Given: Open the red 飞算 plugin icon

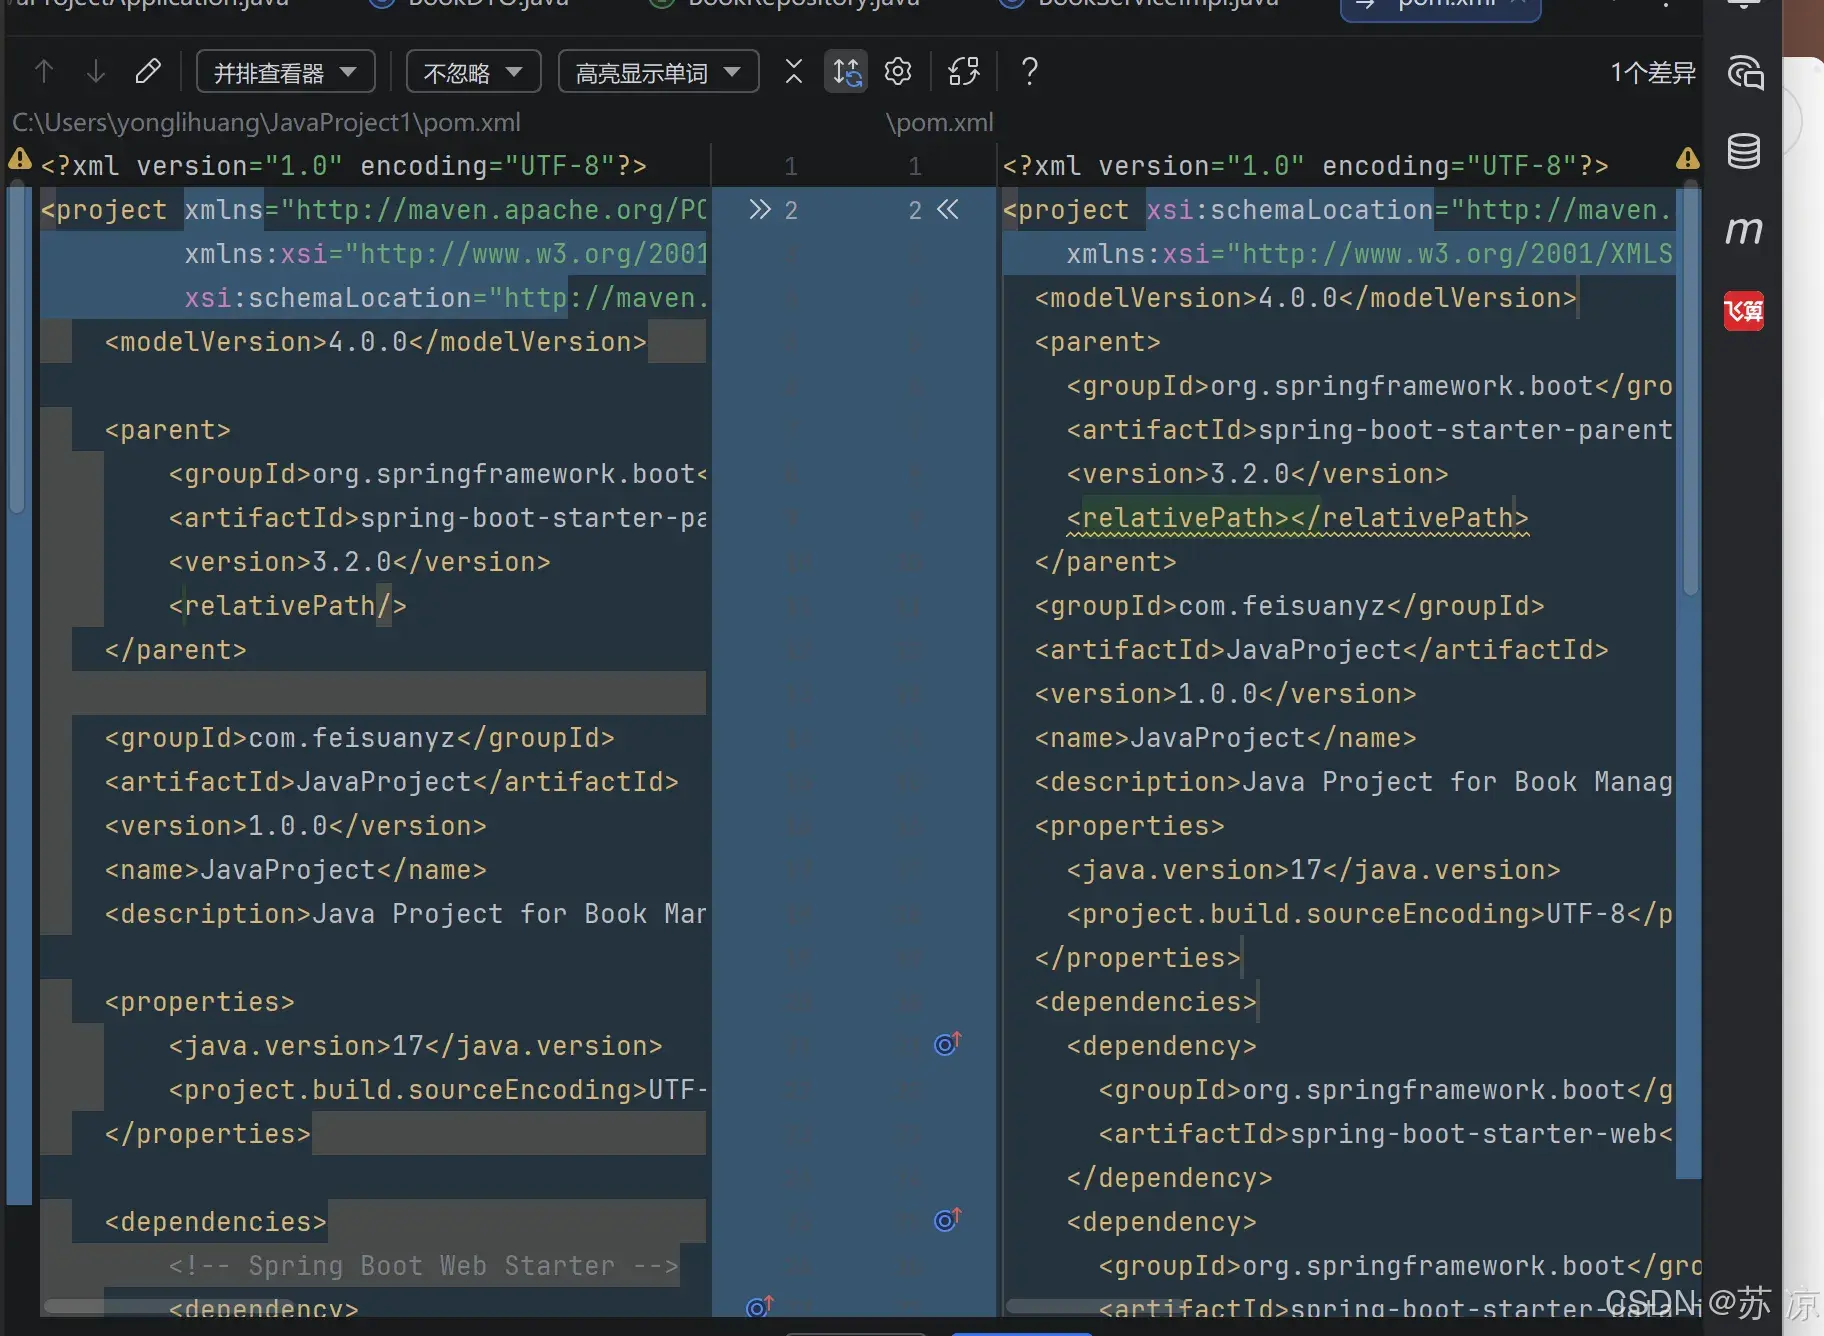Looking at the screenshot, I should point(1744,311).
